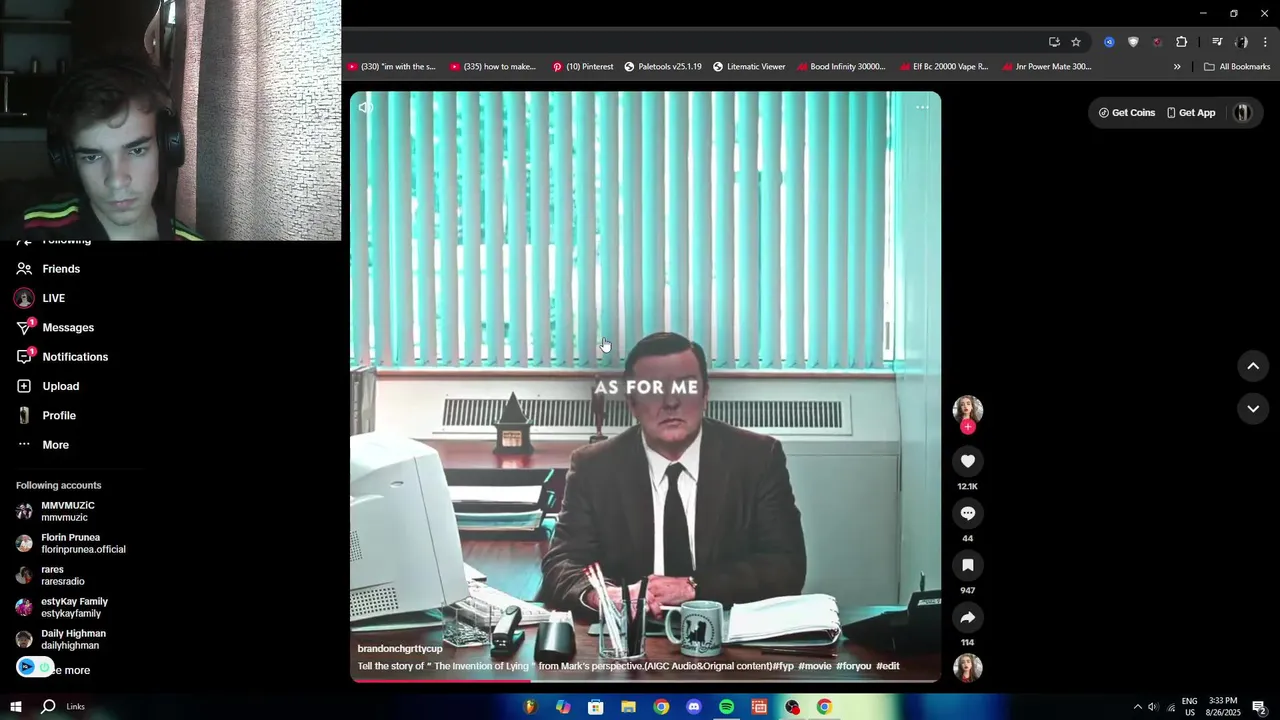Show hidden system tray icons

click(x=1137, y=707)
